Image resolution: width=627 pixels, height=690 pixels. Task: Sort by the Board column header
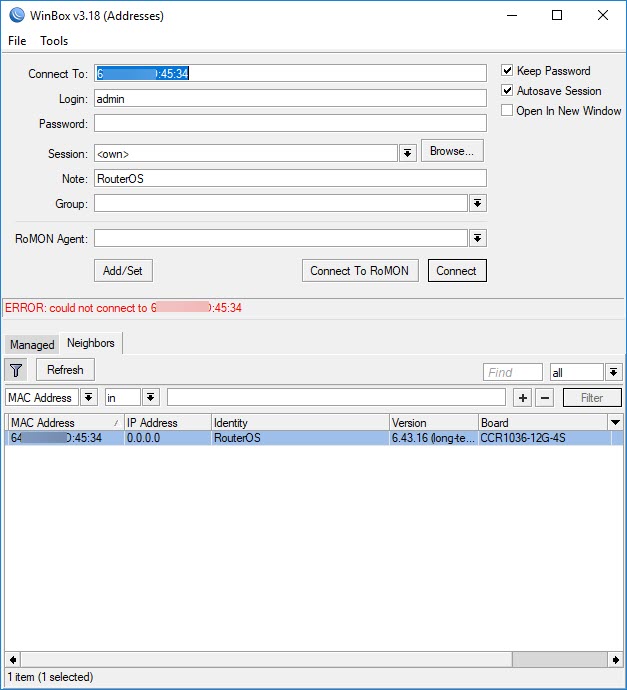543,422
